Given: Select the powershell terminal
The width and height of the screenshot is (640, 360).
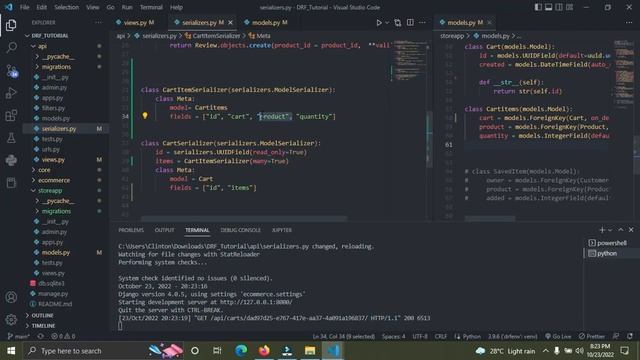Looking at the screenshot, I should (610, 243).
